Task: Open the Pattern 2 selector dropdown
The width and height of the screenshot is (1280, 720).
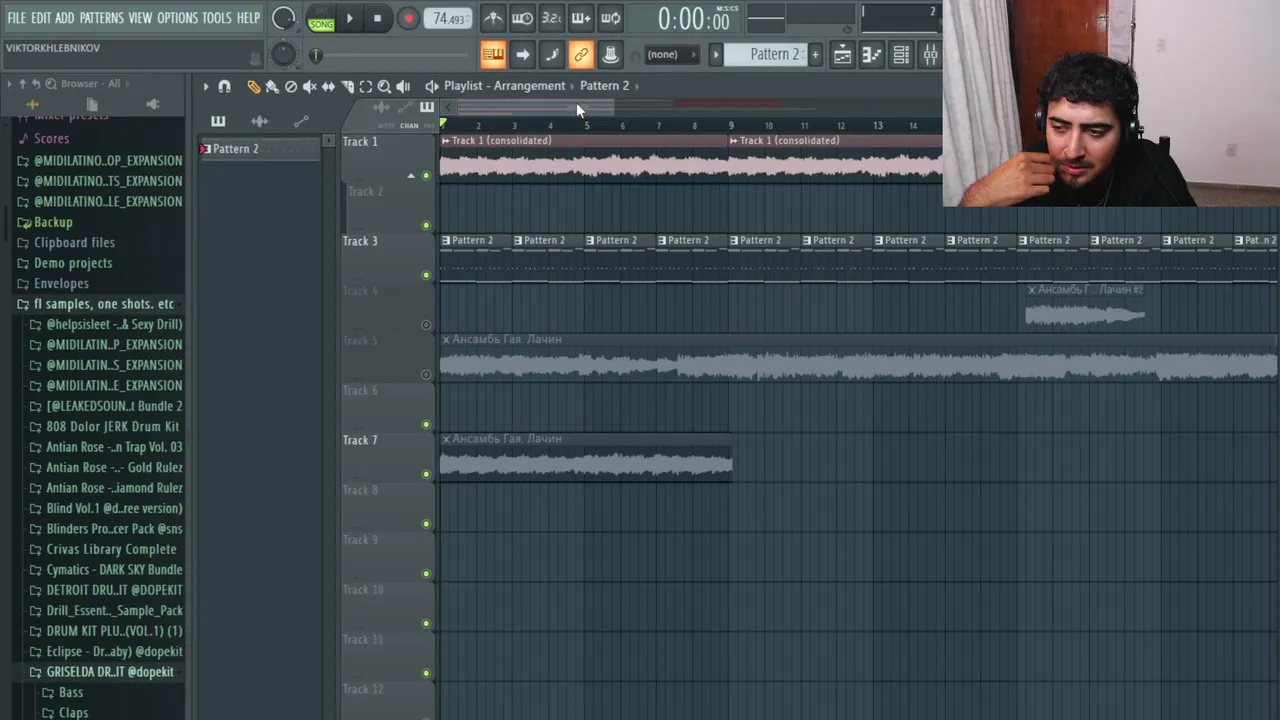Action: 765,54
